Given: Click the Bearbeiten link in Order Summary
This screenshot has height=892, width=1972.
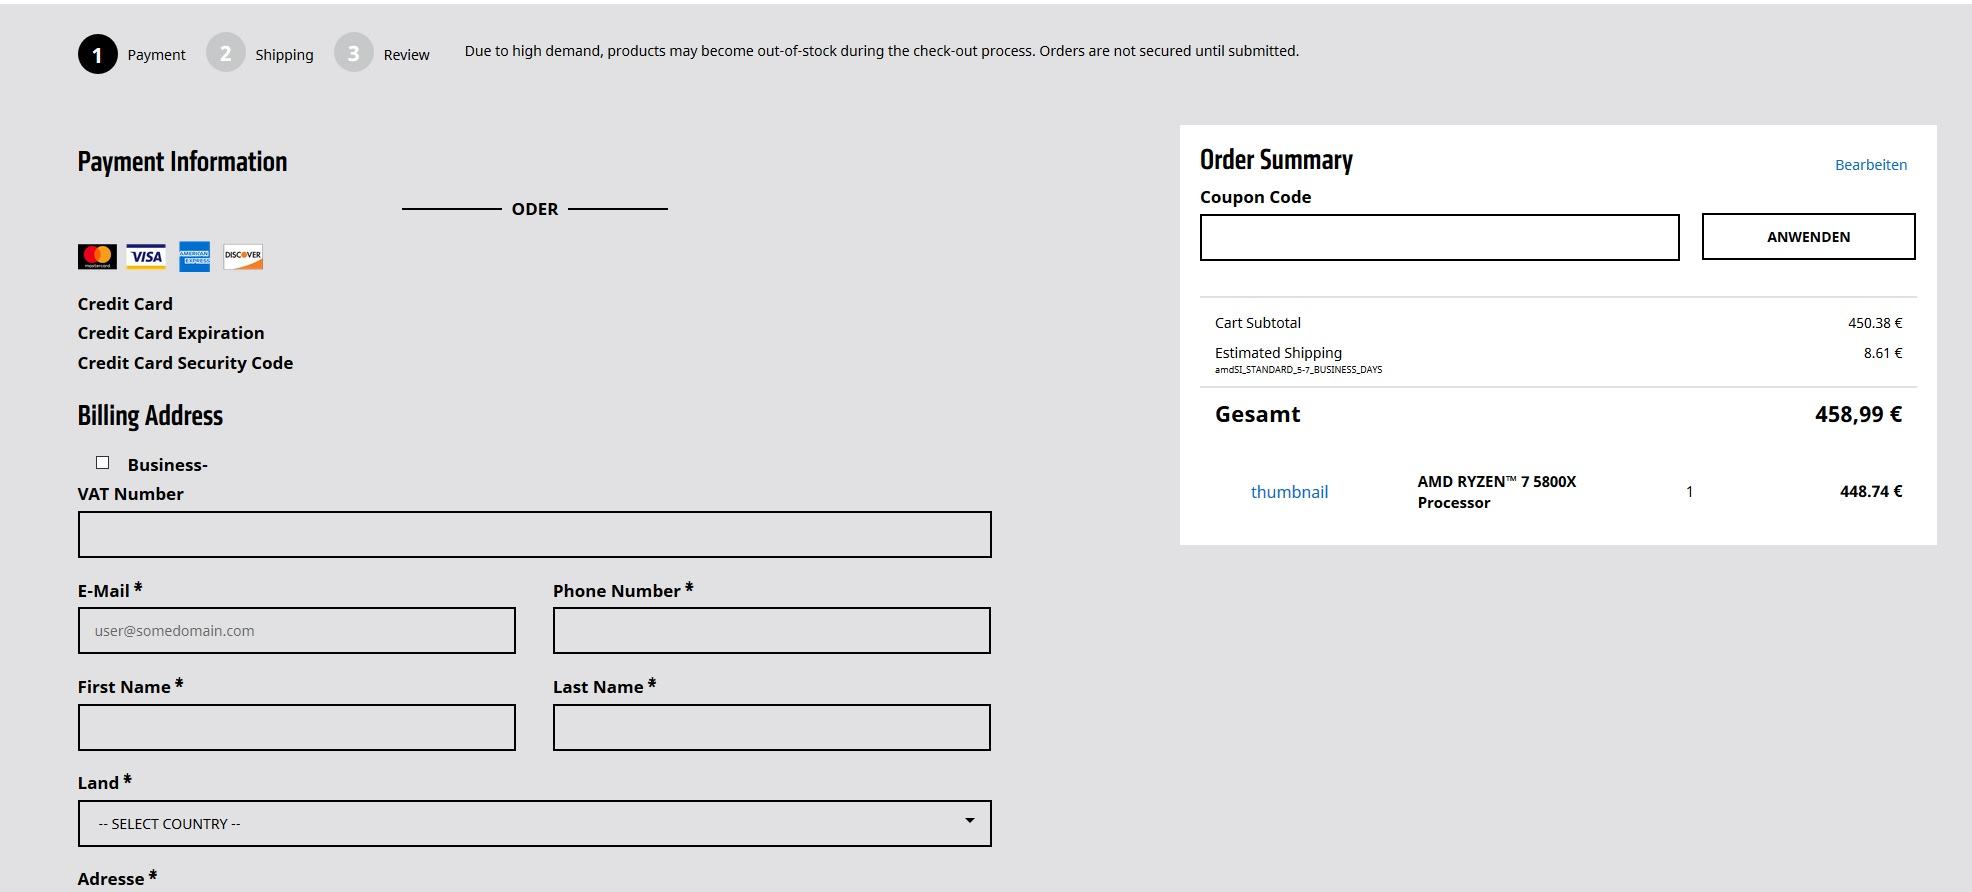Looking at the screenshot, I should coord(1870,165).
